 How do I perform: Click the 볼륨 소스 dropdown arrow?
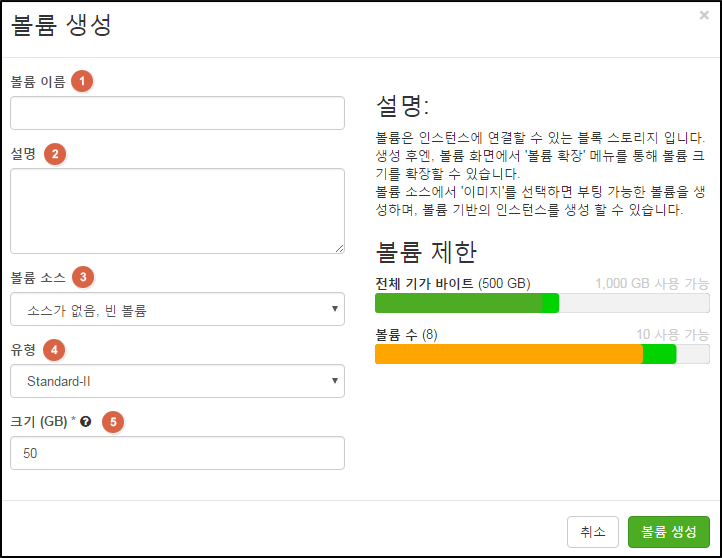click(335, 308)
